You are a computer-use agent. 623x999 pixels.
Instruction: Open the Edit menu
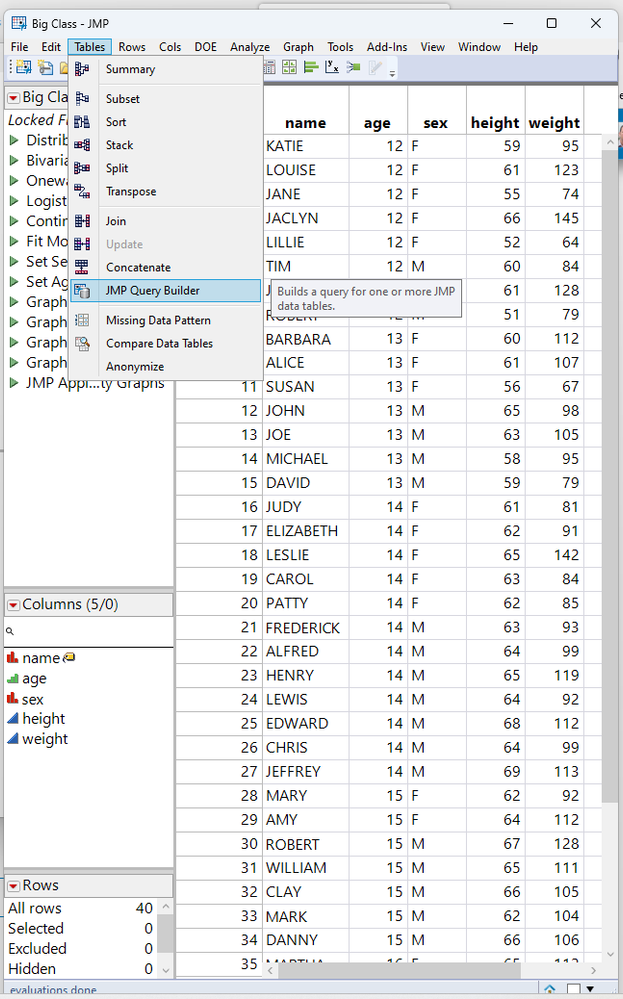51,47
